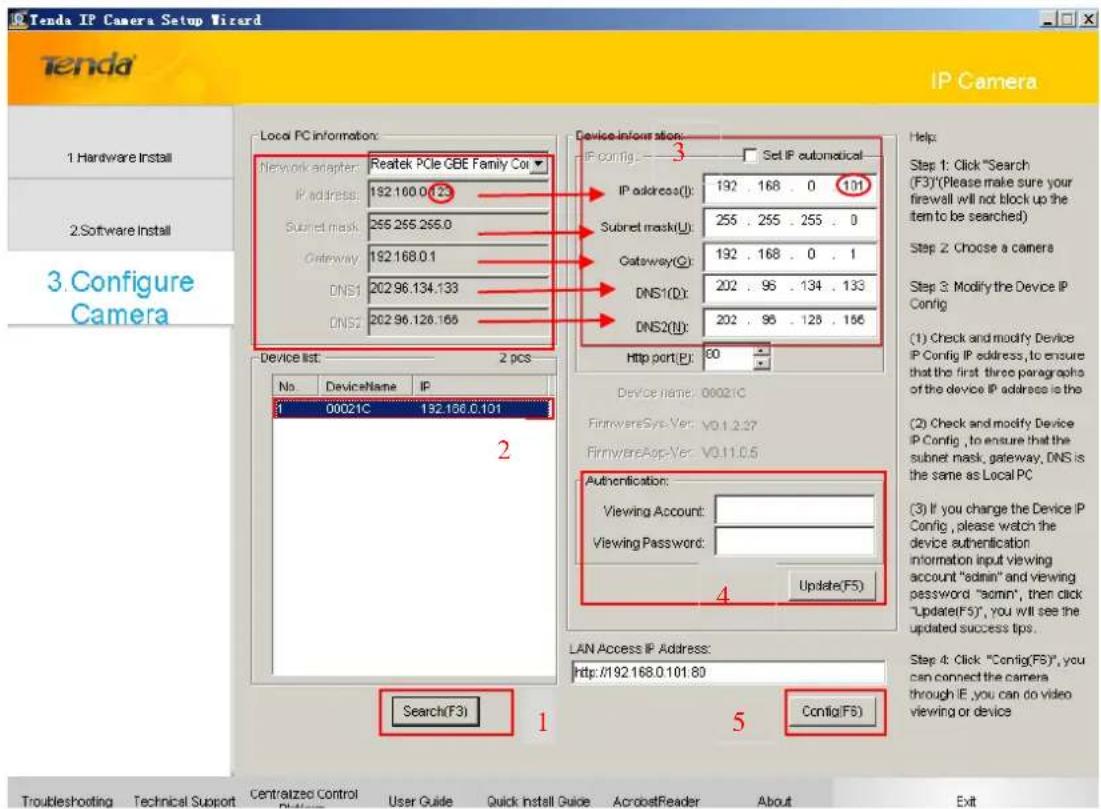The width and height of the screenshot is (1101, 809).
Task: Close the Setup Wizard window
Action: [1086, 20]
